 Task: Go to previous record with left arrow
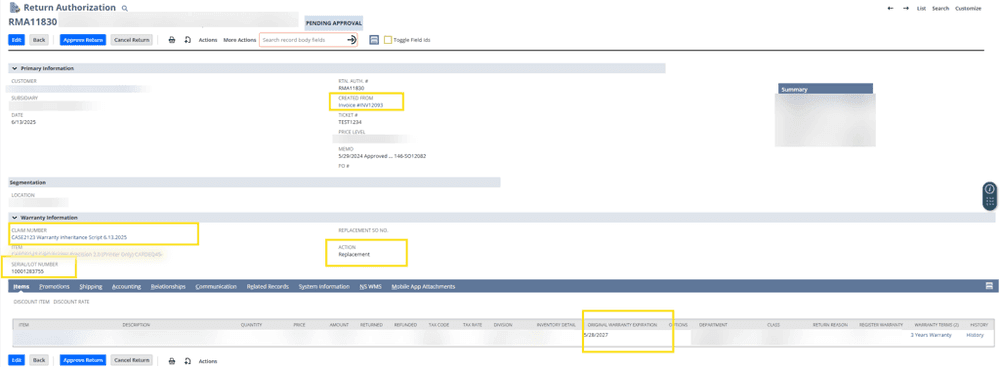[x=890, y=8]
